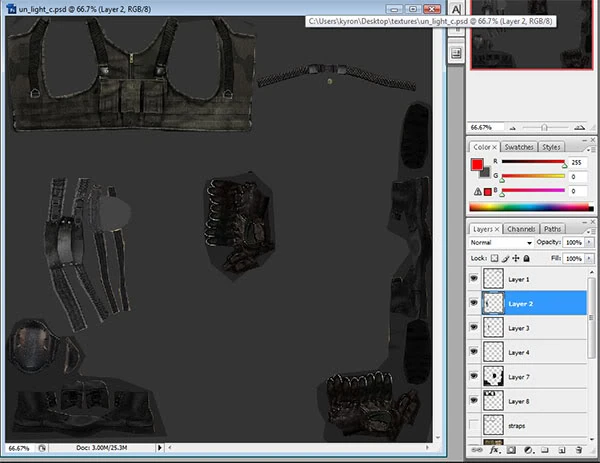
Task: Enable lock transparent pixels
Action: (493, 258)
